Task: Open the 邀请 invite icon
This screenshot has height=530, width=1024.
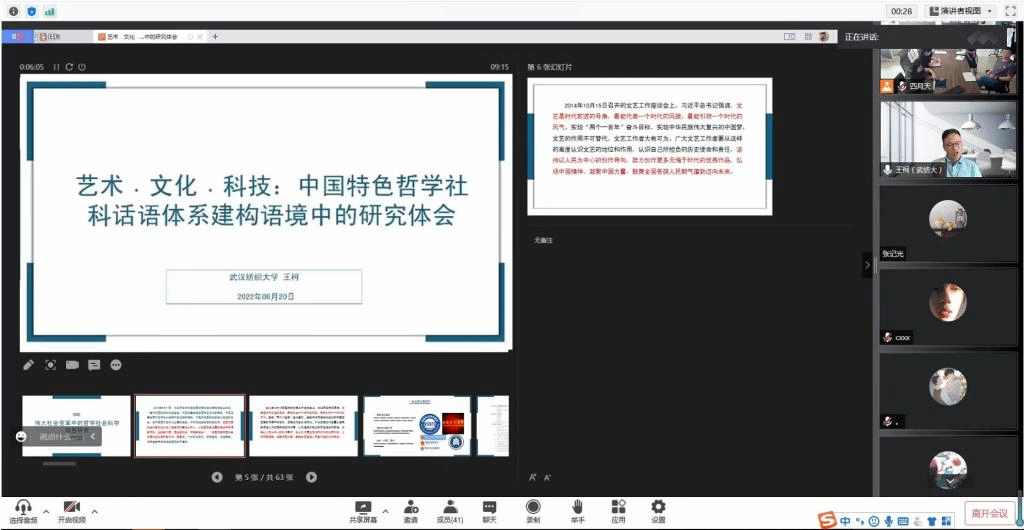Action: pos(410,508)
